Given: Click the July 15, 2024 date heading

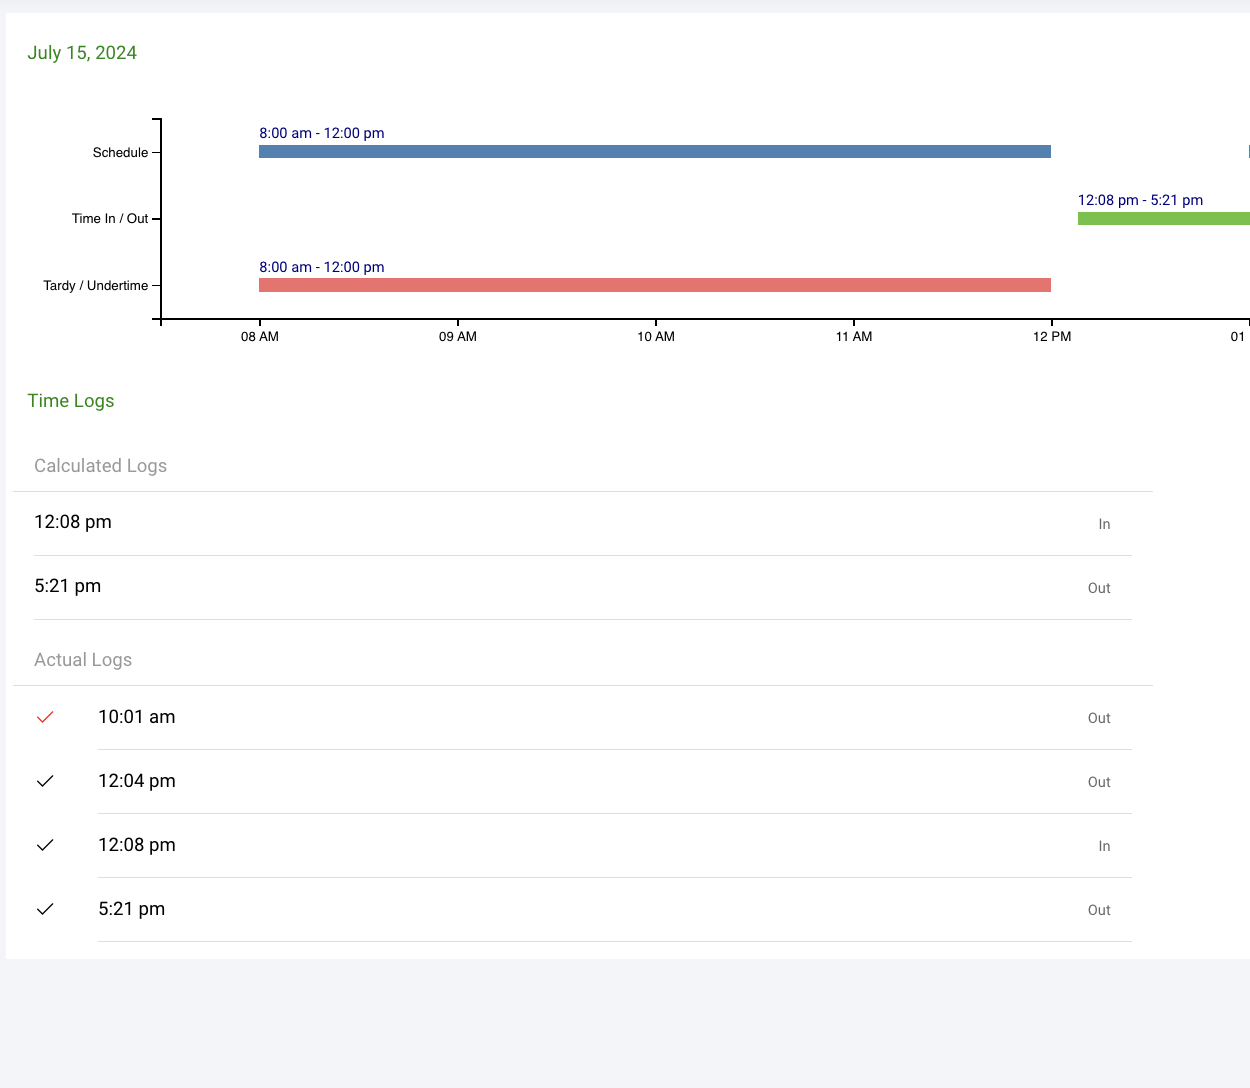Looking at the screenshot, I should [82, 53].
